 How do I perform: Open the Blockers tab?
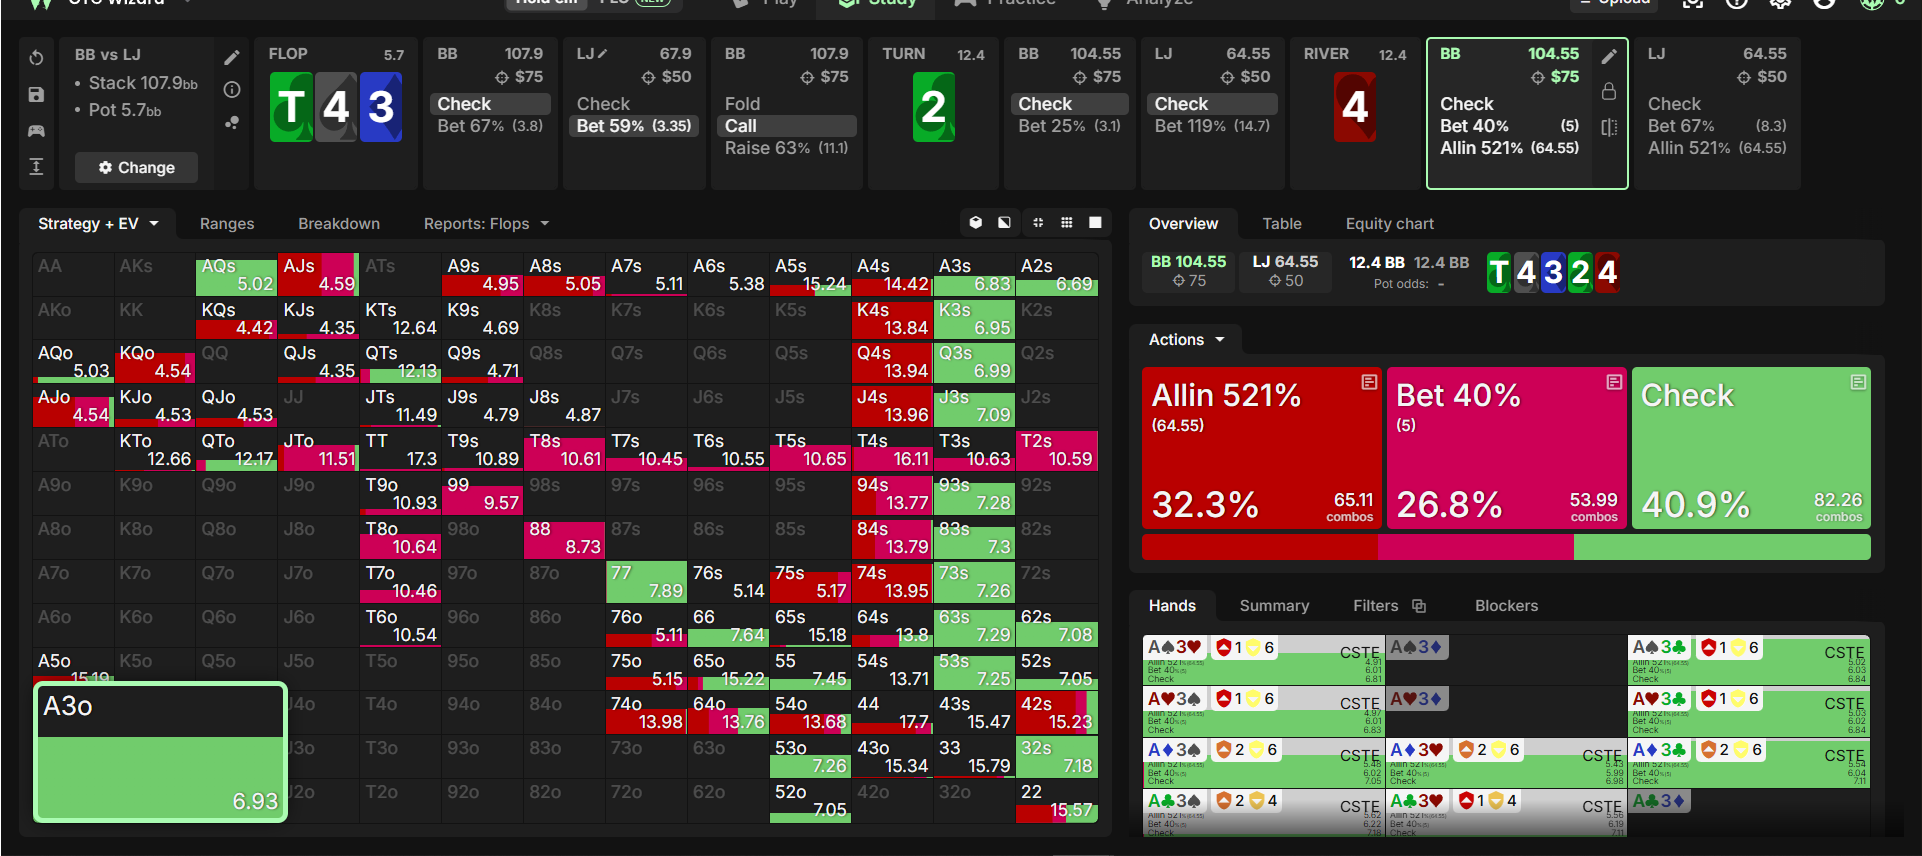point(1506,606)
